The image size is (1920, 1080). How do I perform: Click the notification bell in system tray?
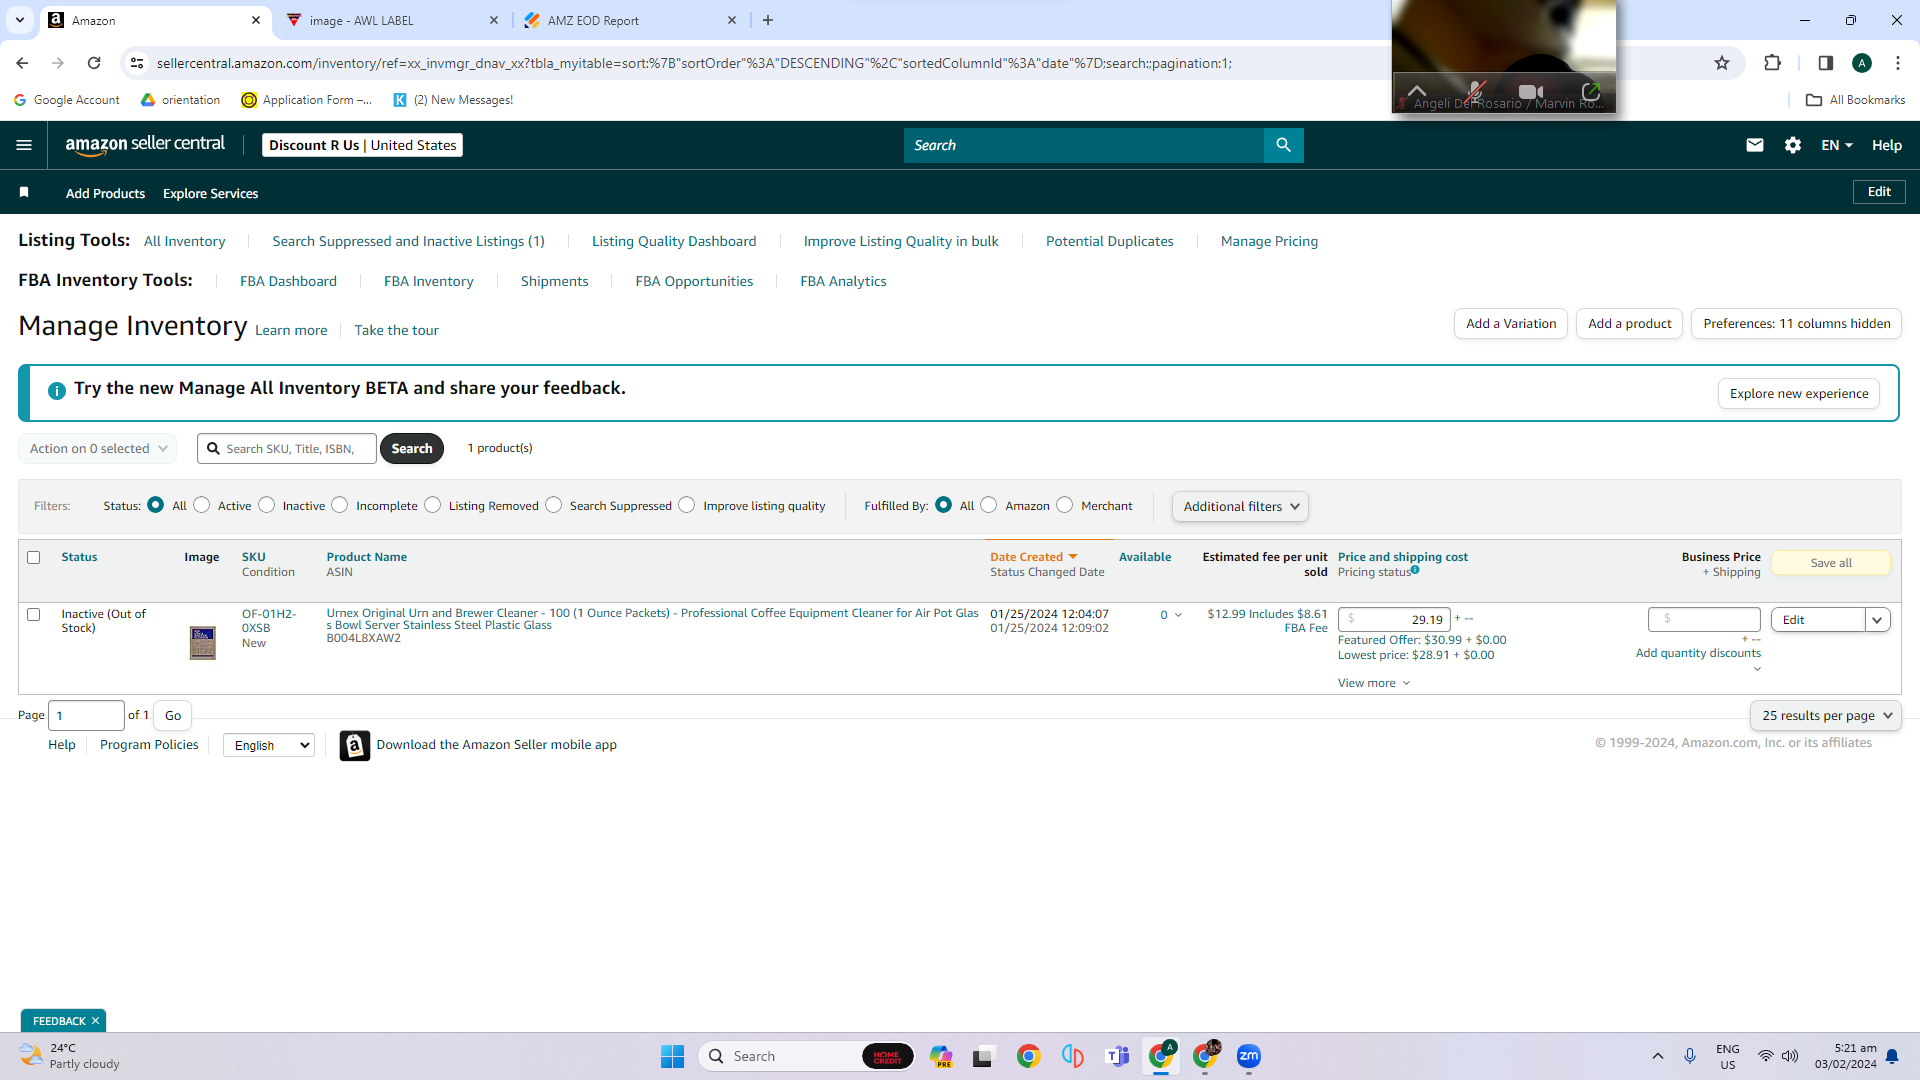tap(1892, 1056)
